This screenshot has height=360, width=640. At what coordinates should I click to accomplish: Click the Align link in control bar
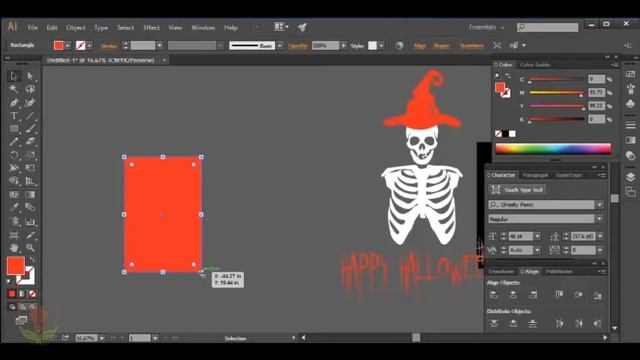(x=420, y=46)
